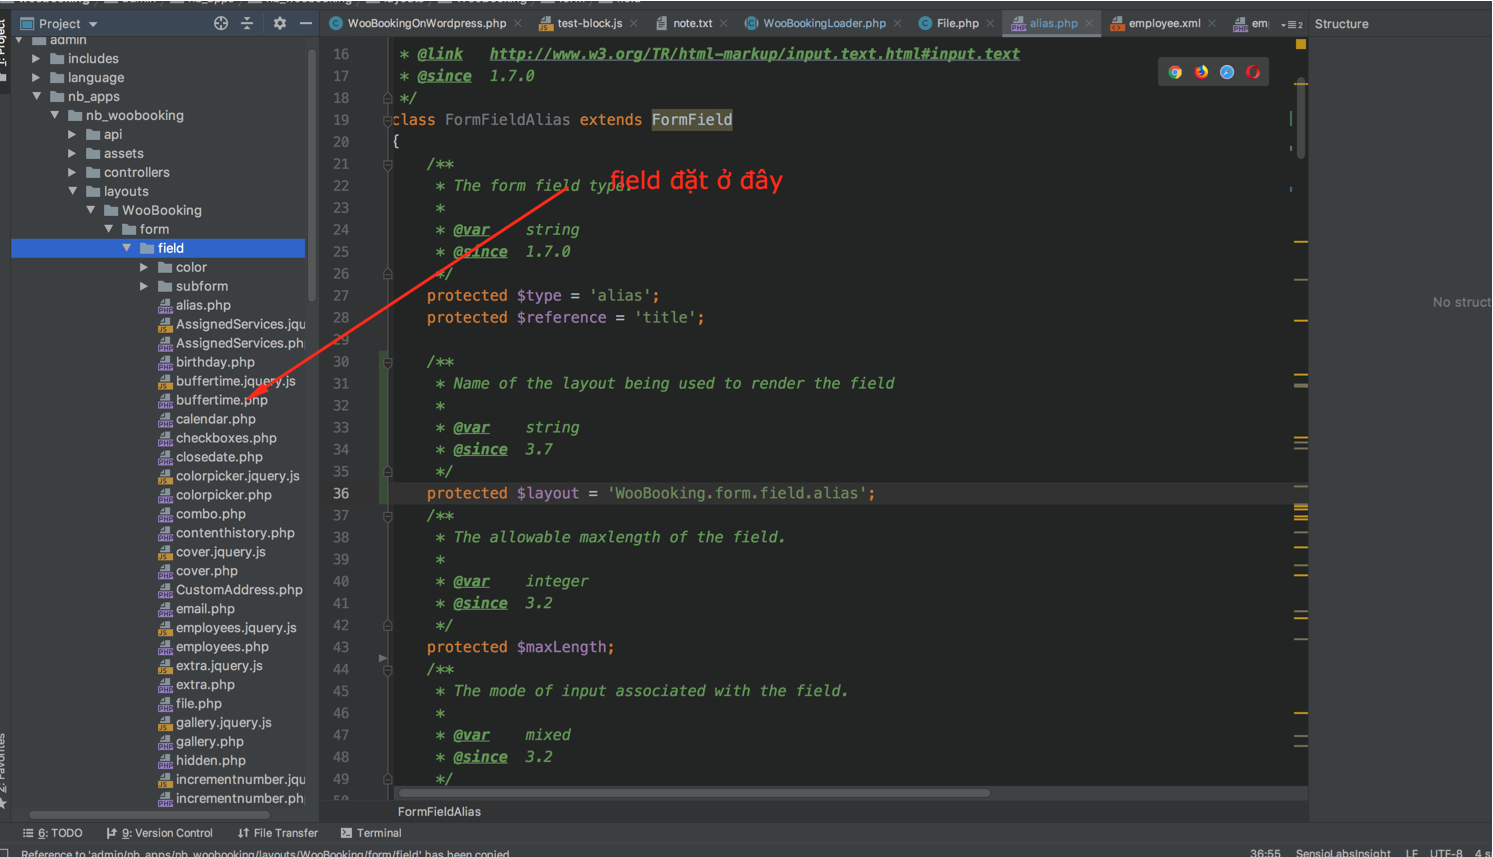Expand the controllers folder
Viewport: 1493px width, 857px height.
72,172
